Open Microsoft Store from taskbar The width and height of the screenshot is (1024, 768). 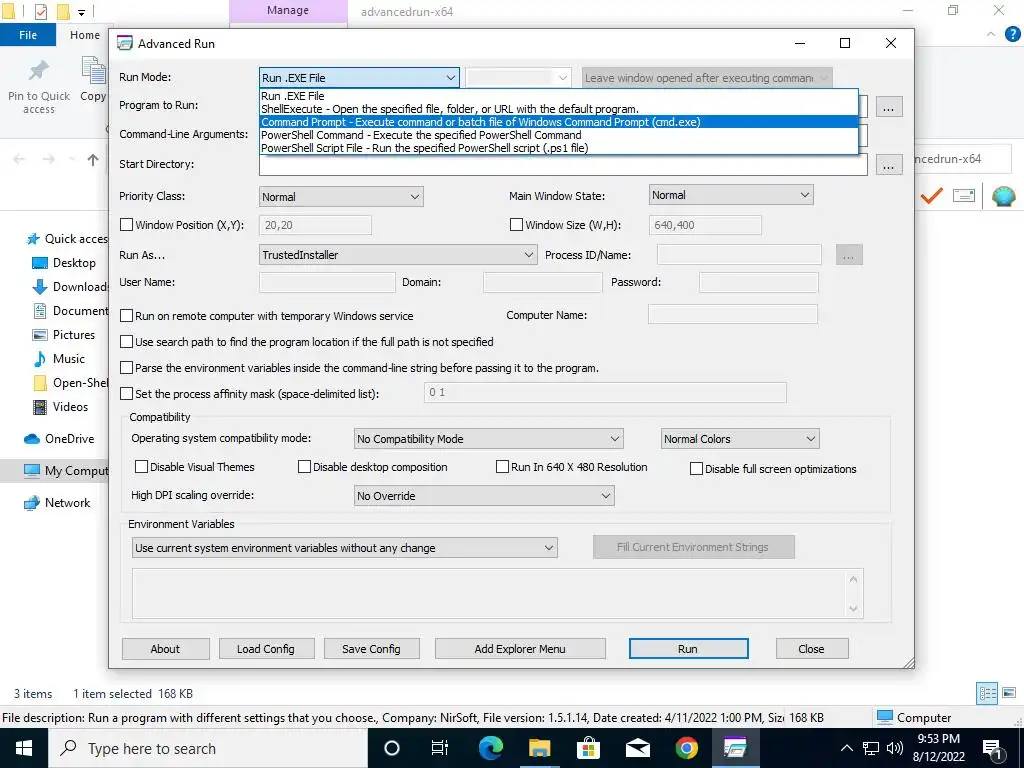(588, 748)
